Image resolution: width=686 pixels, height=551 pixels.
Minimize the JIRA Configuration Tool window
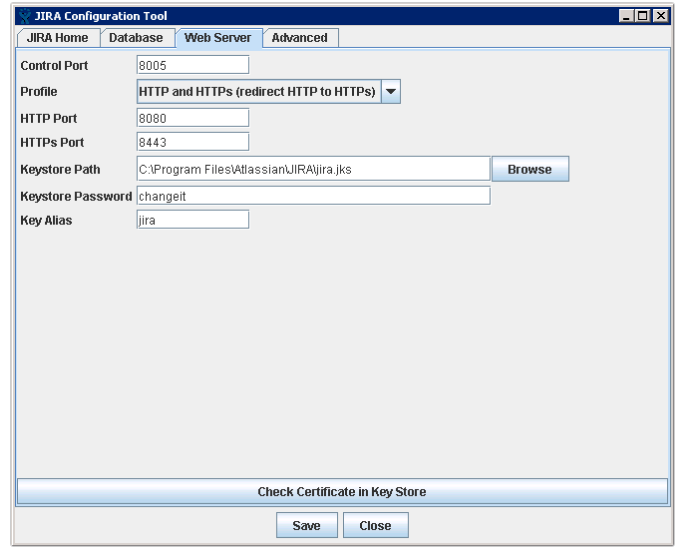coord(626,16)
